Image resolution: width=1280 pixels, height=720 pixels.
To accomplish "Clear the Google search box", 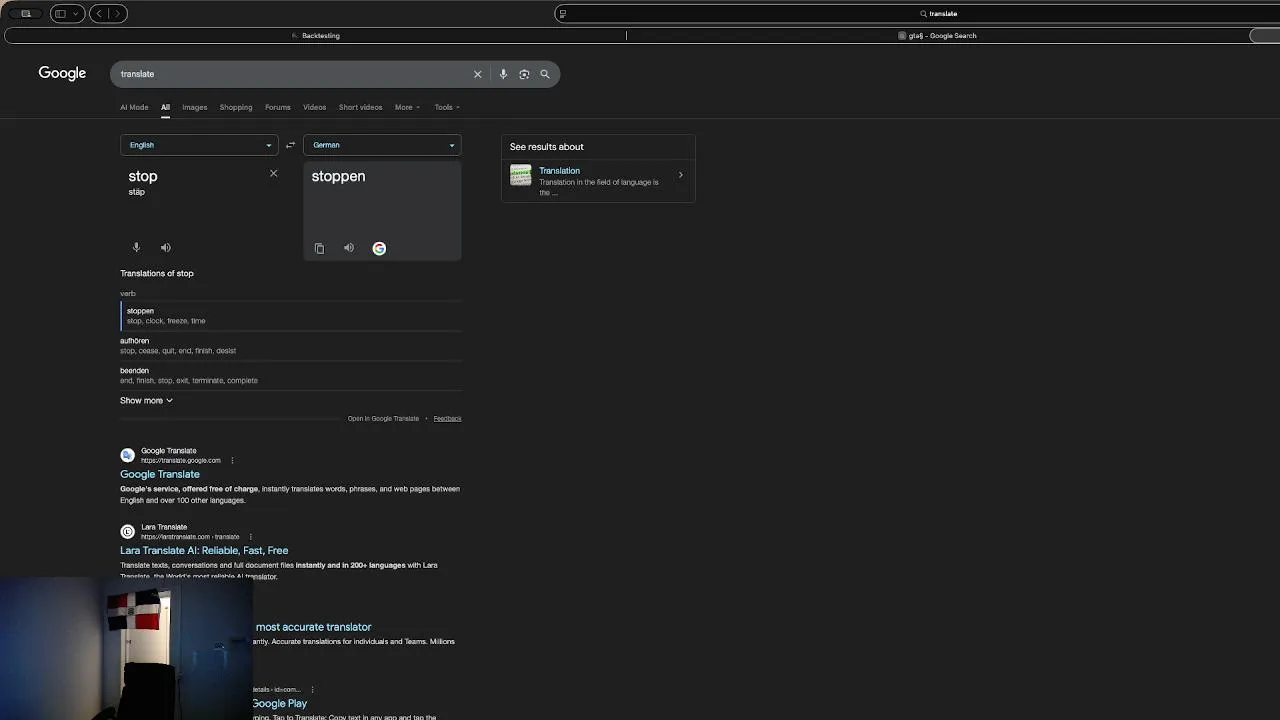I will [477, 74].
